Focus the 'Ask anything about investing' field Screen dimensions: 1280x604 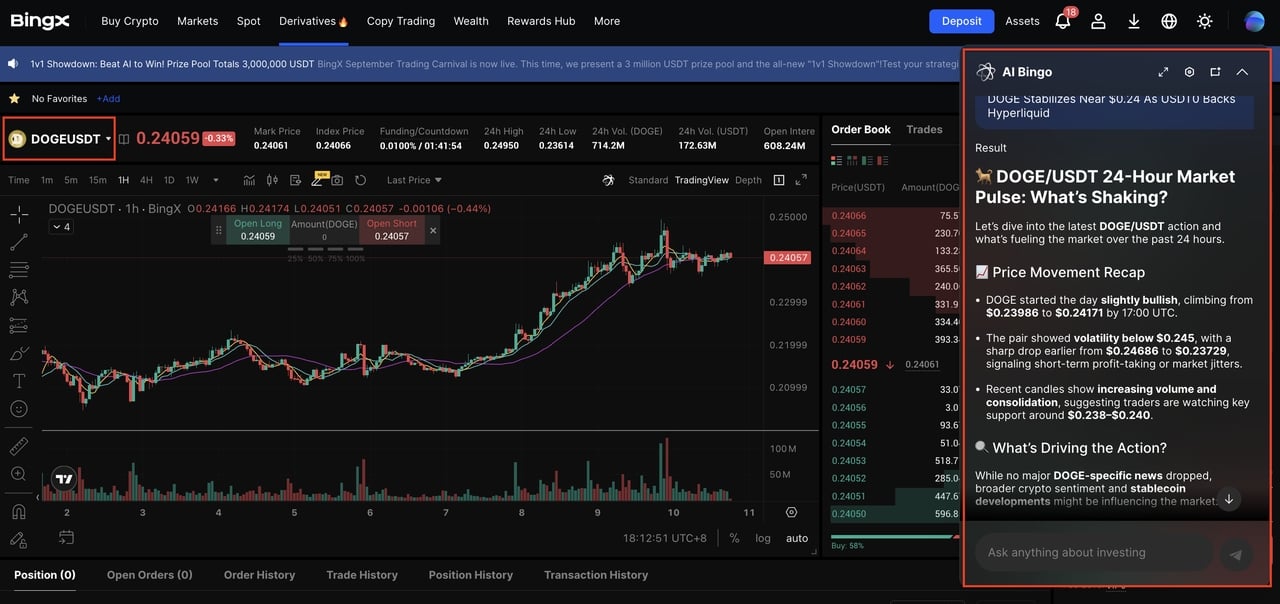(x=1093, y=552)
